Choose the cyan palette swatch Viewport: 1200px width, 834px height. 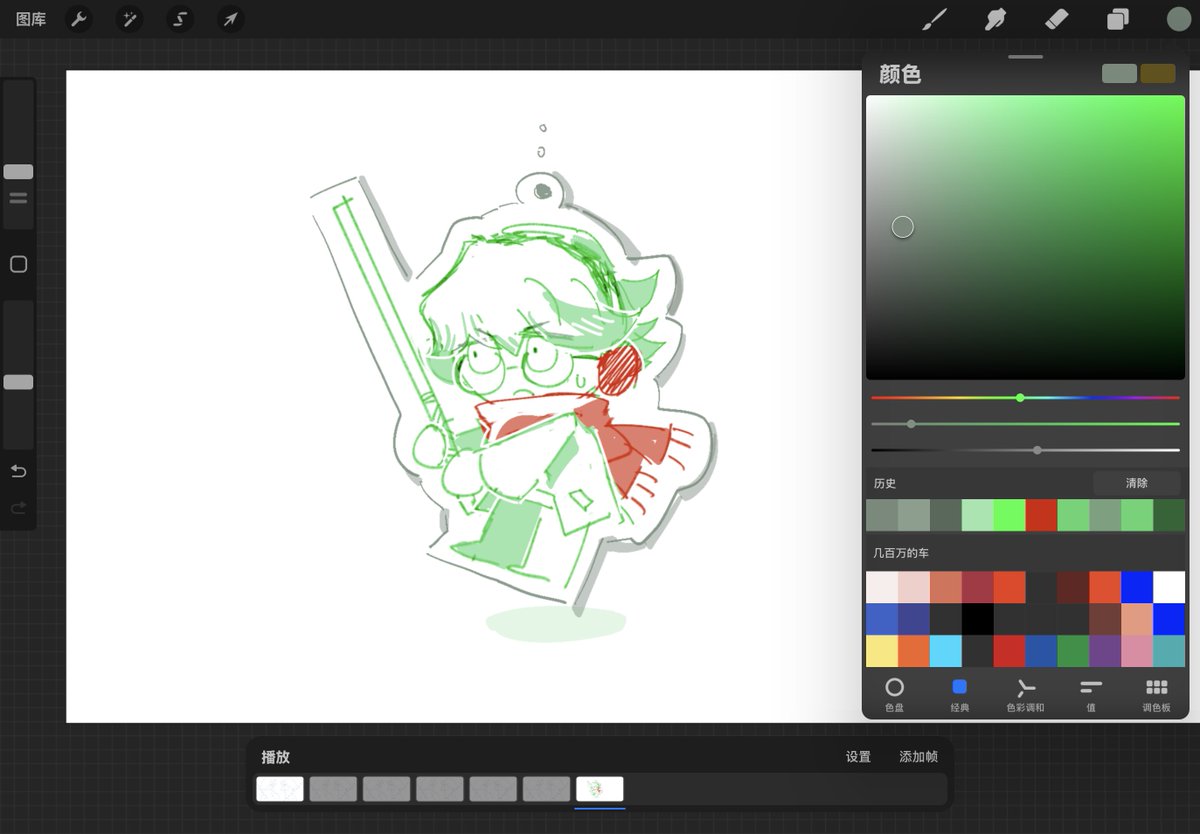tap(946, 651)
